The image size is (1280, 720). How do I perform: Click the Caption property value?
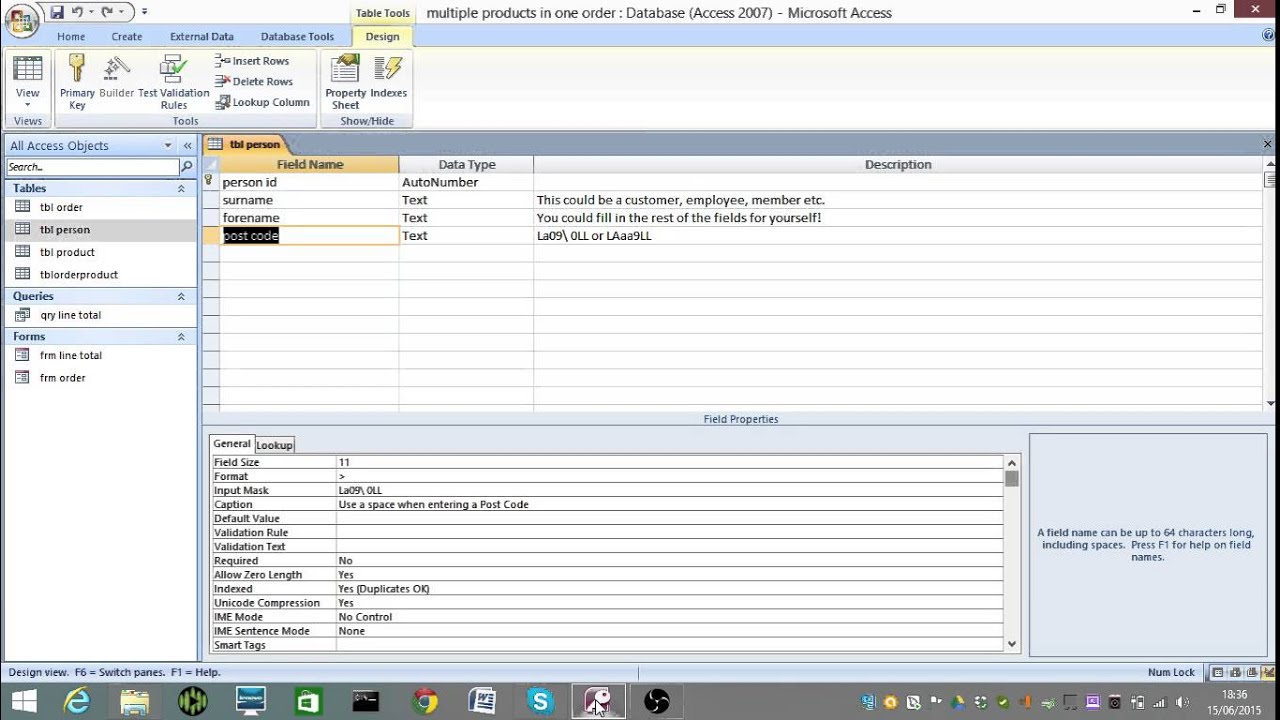pos(669,505)
